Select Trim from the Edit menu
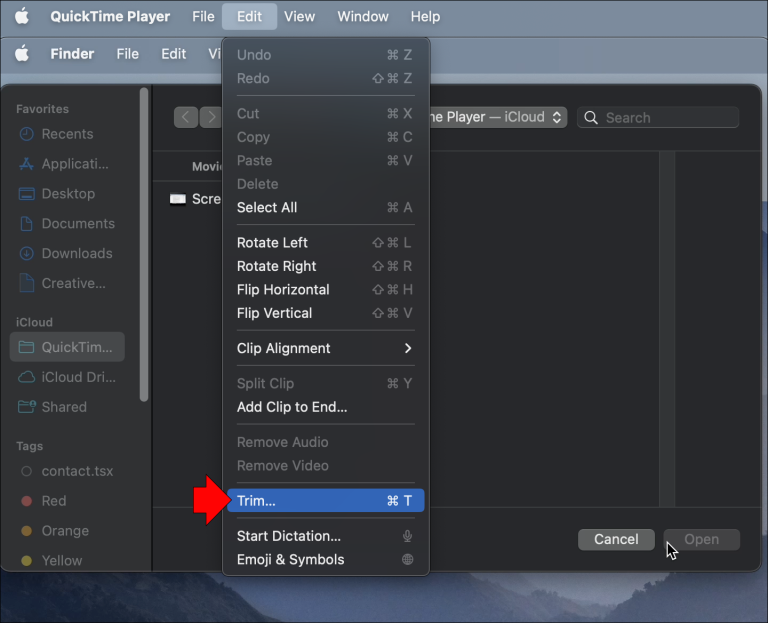The height and width of the screenshot is (623, 768). coord(325,501)
